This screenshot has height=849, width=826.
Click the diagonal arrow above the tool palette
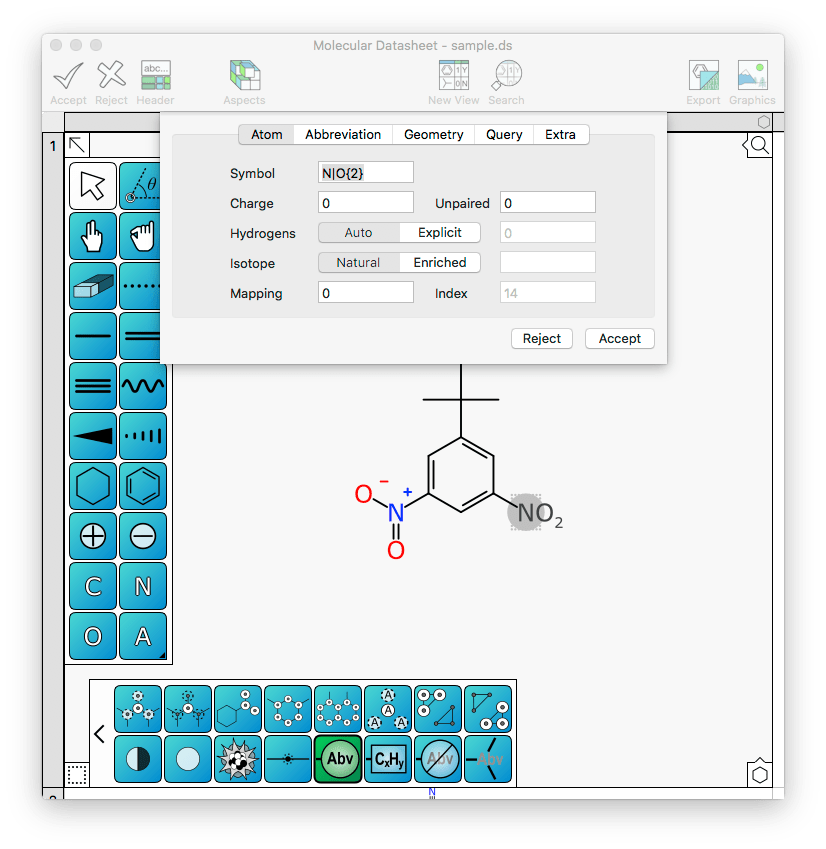click(x=77, y=146)
